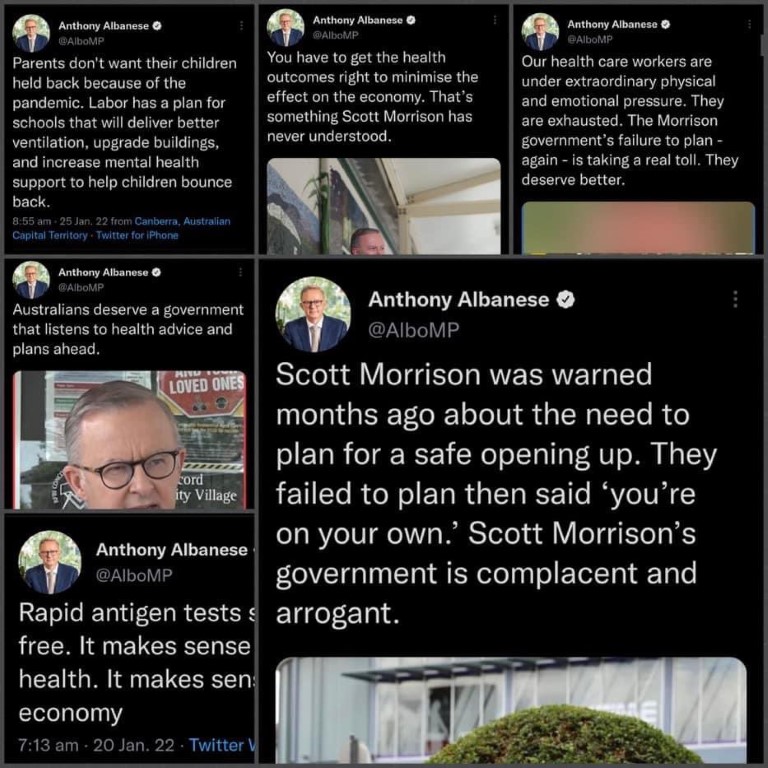The image size is (768, 768).
Task: Open three-dot menu on the schools ventilation tweet
Action: tap(241, 25)
